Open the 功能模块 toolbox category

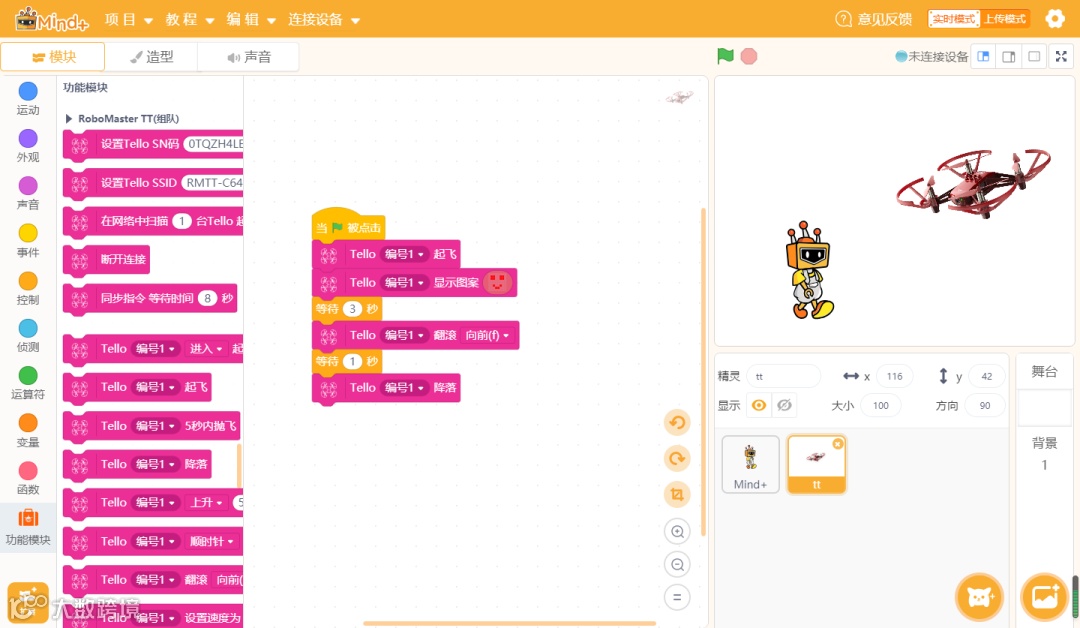pos(28,526)
